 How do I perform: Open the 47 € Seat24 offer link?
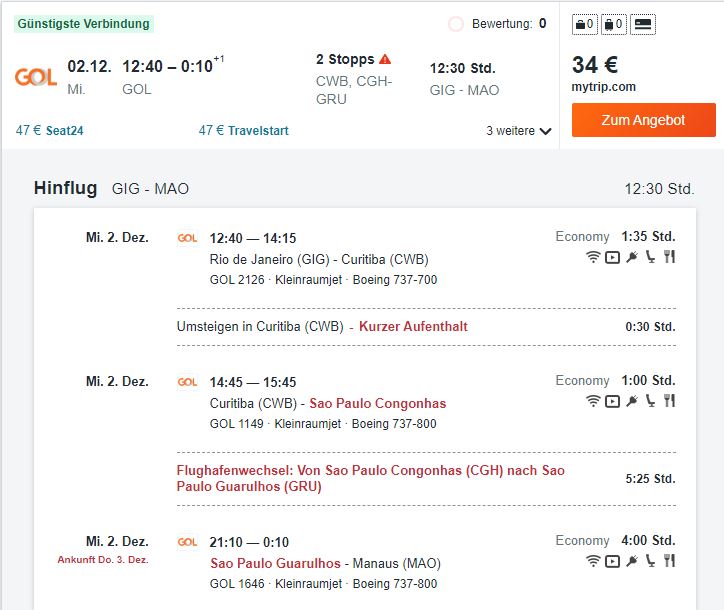(49, 131)
